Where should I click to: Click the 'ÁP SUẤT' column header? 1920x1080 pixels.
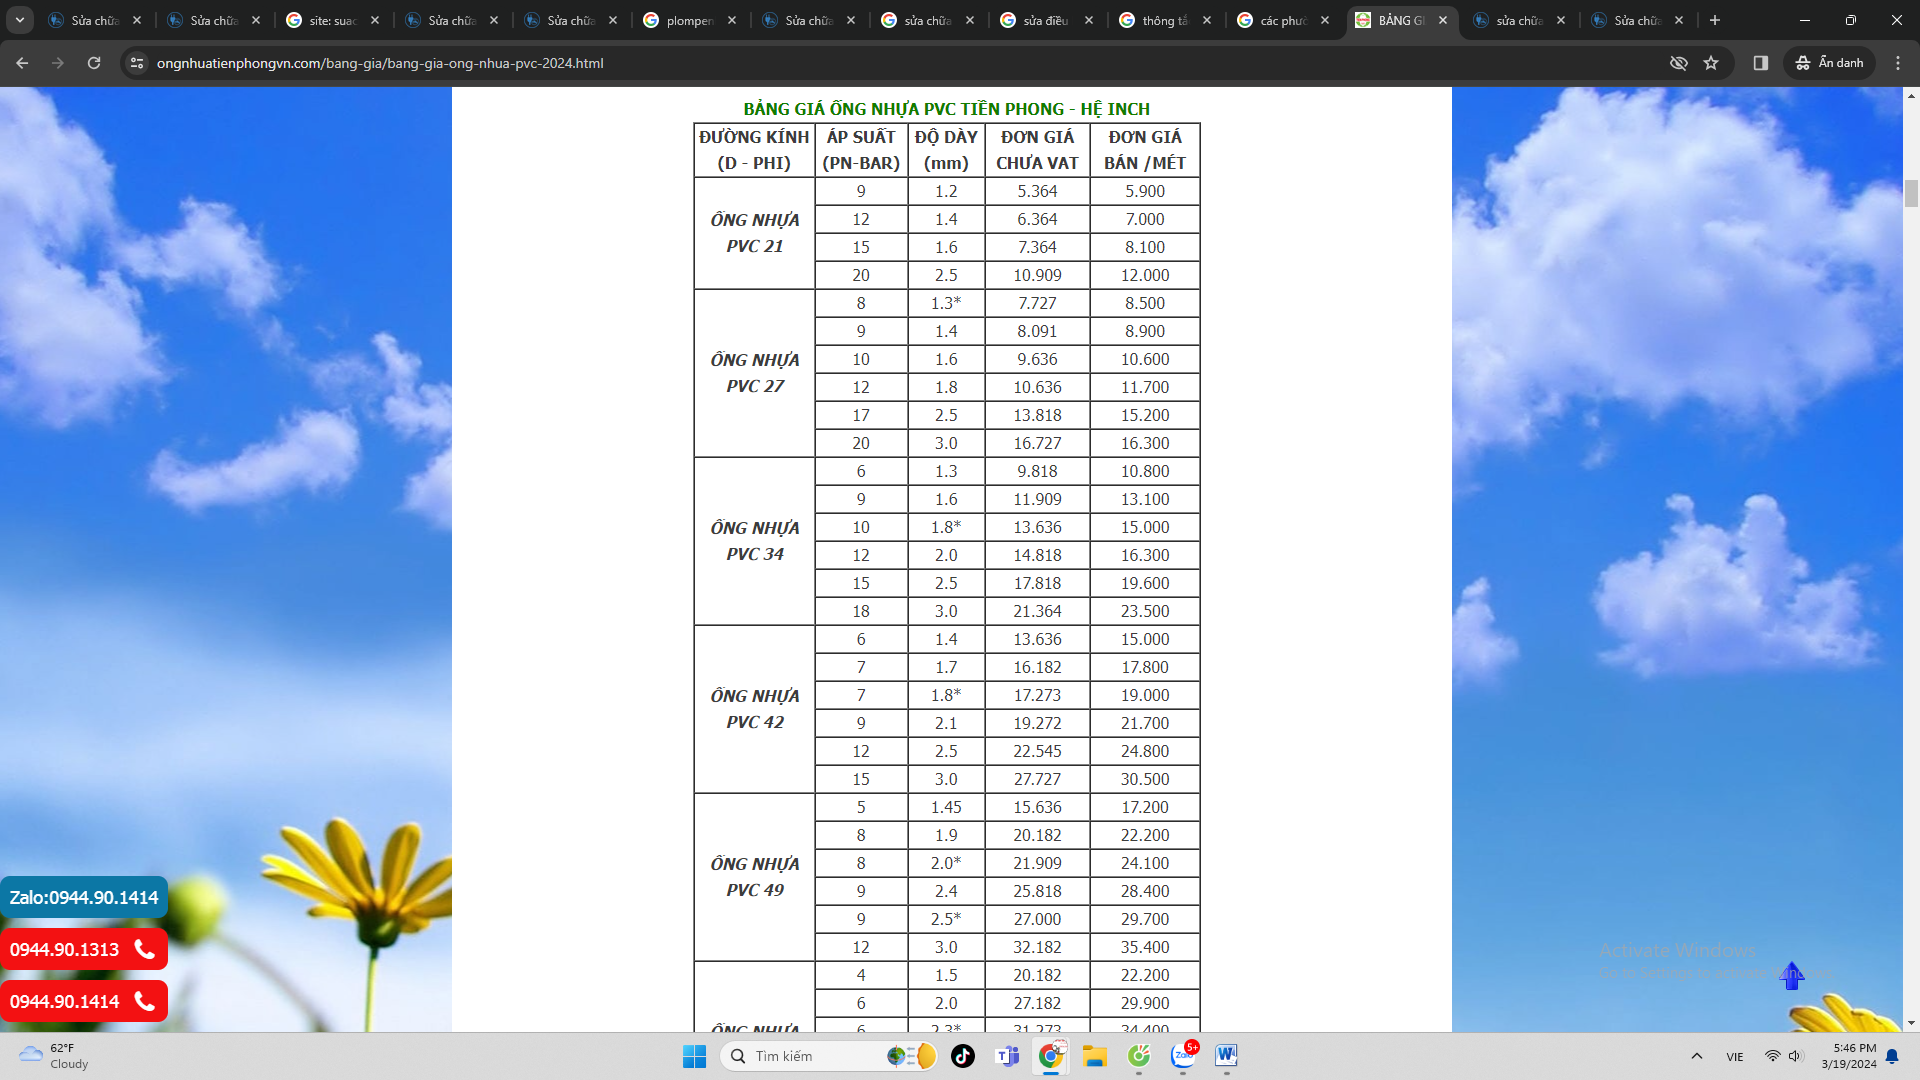point(861,150)
